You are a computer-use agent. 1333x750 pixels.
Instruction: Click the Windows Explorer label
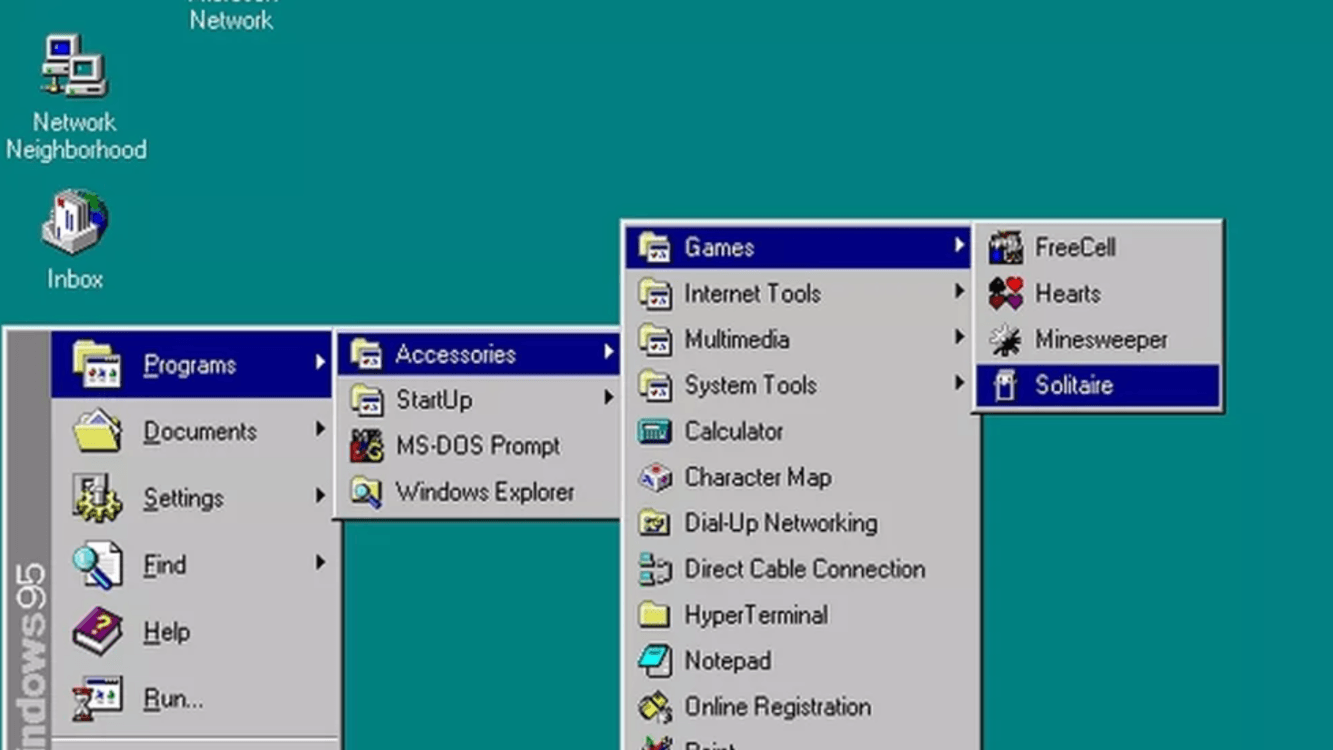pyautogui.click(x=485, y=492)
